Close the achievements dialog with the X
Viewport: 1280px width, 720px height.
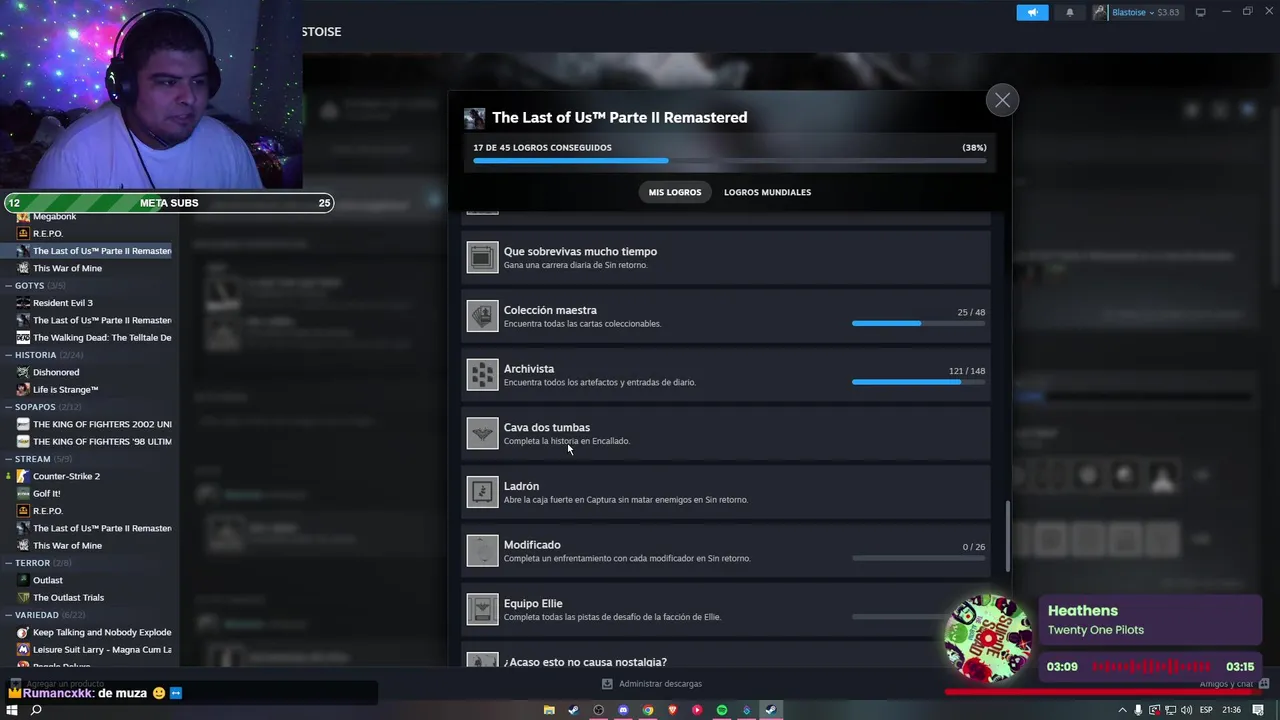click(x=1002, y=100)
